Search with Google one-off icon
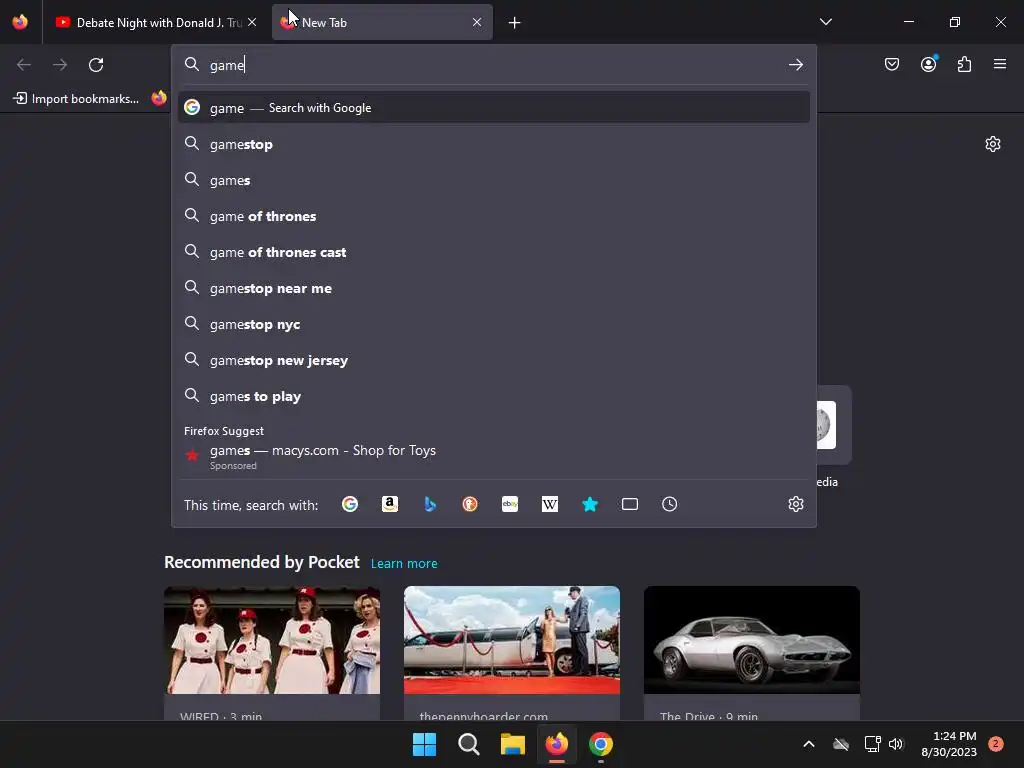The image size is (1024, 768). pyautogui.click(x=350, y=504)
